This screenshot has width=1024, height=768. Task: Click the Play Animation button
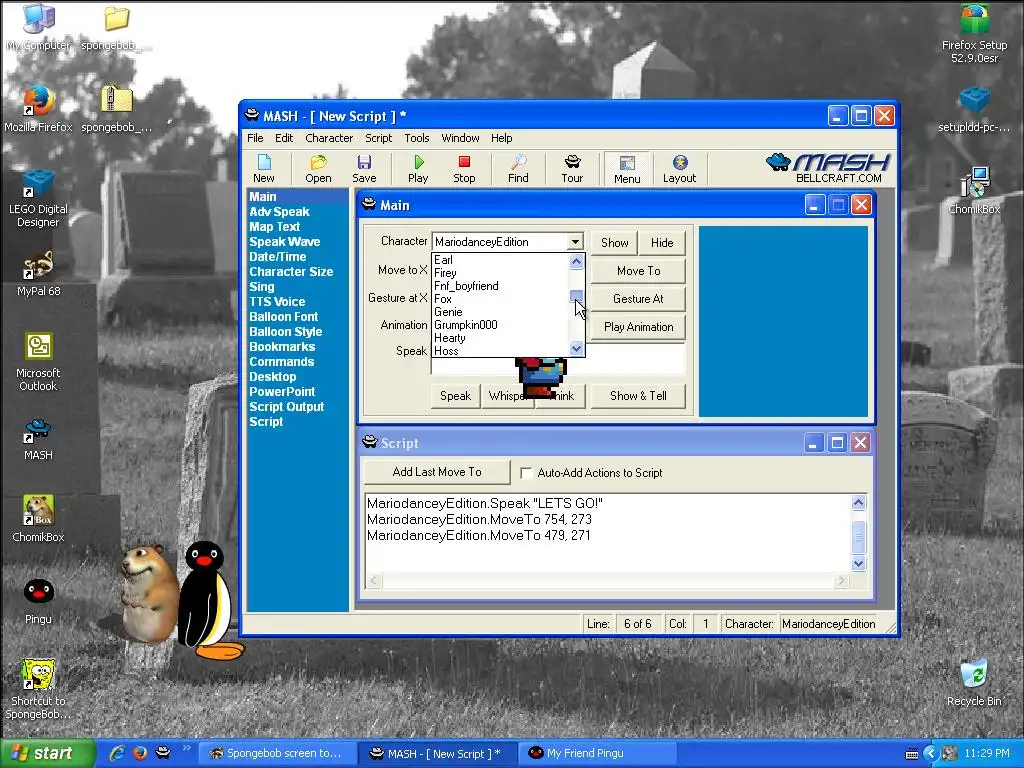click(638, 327)
